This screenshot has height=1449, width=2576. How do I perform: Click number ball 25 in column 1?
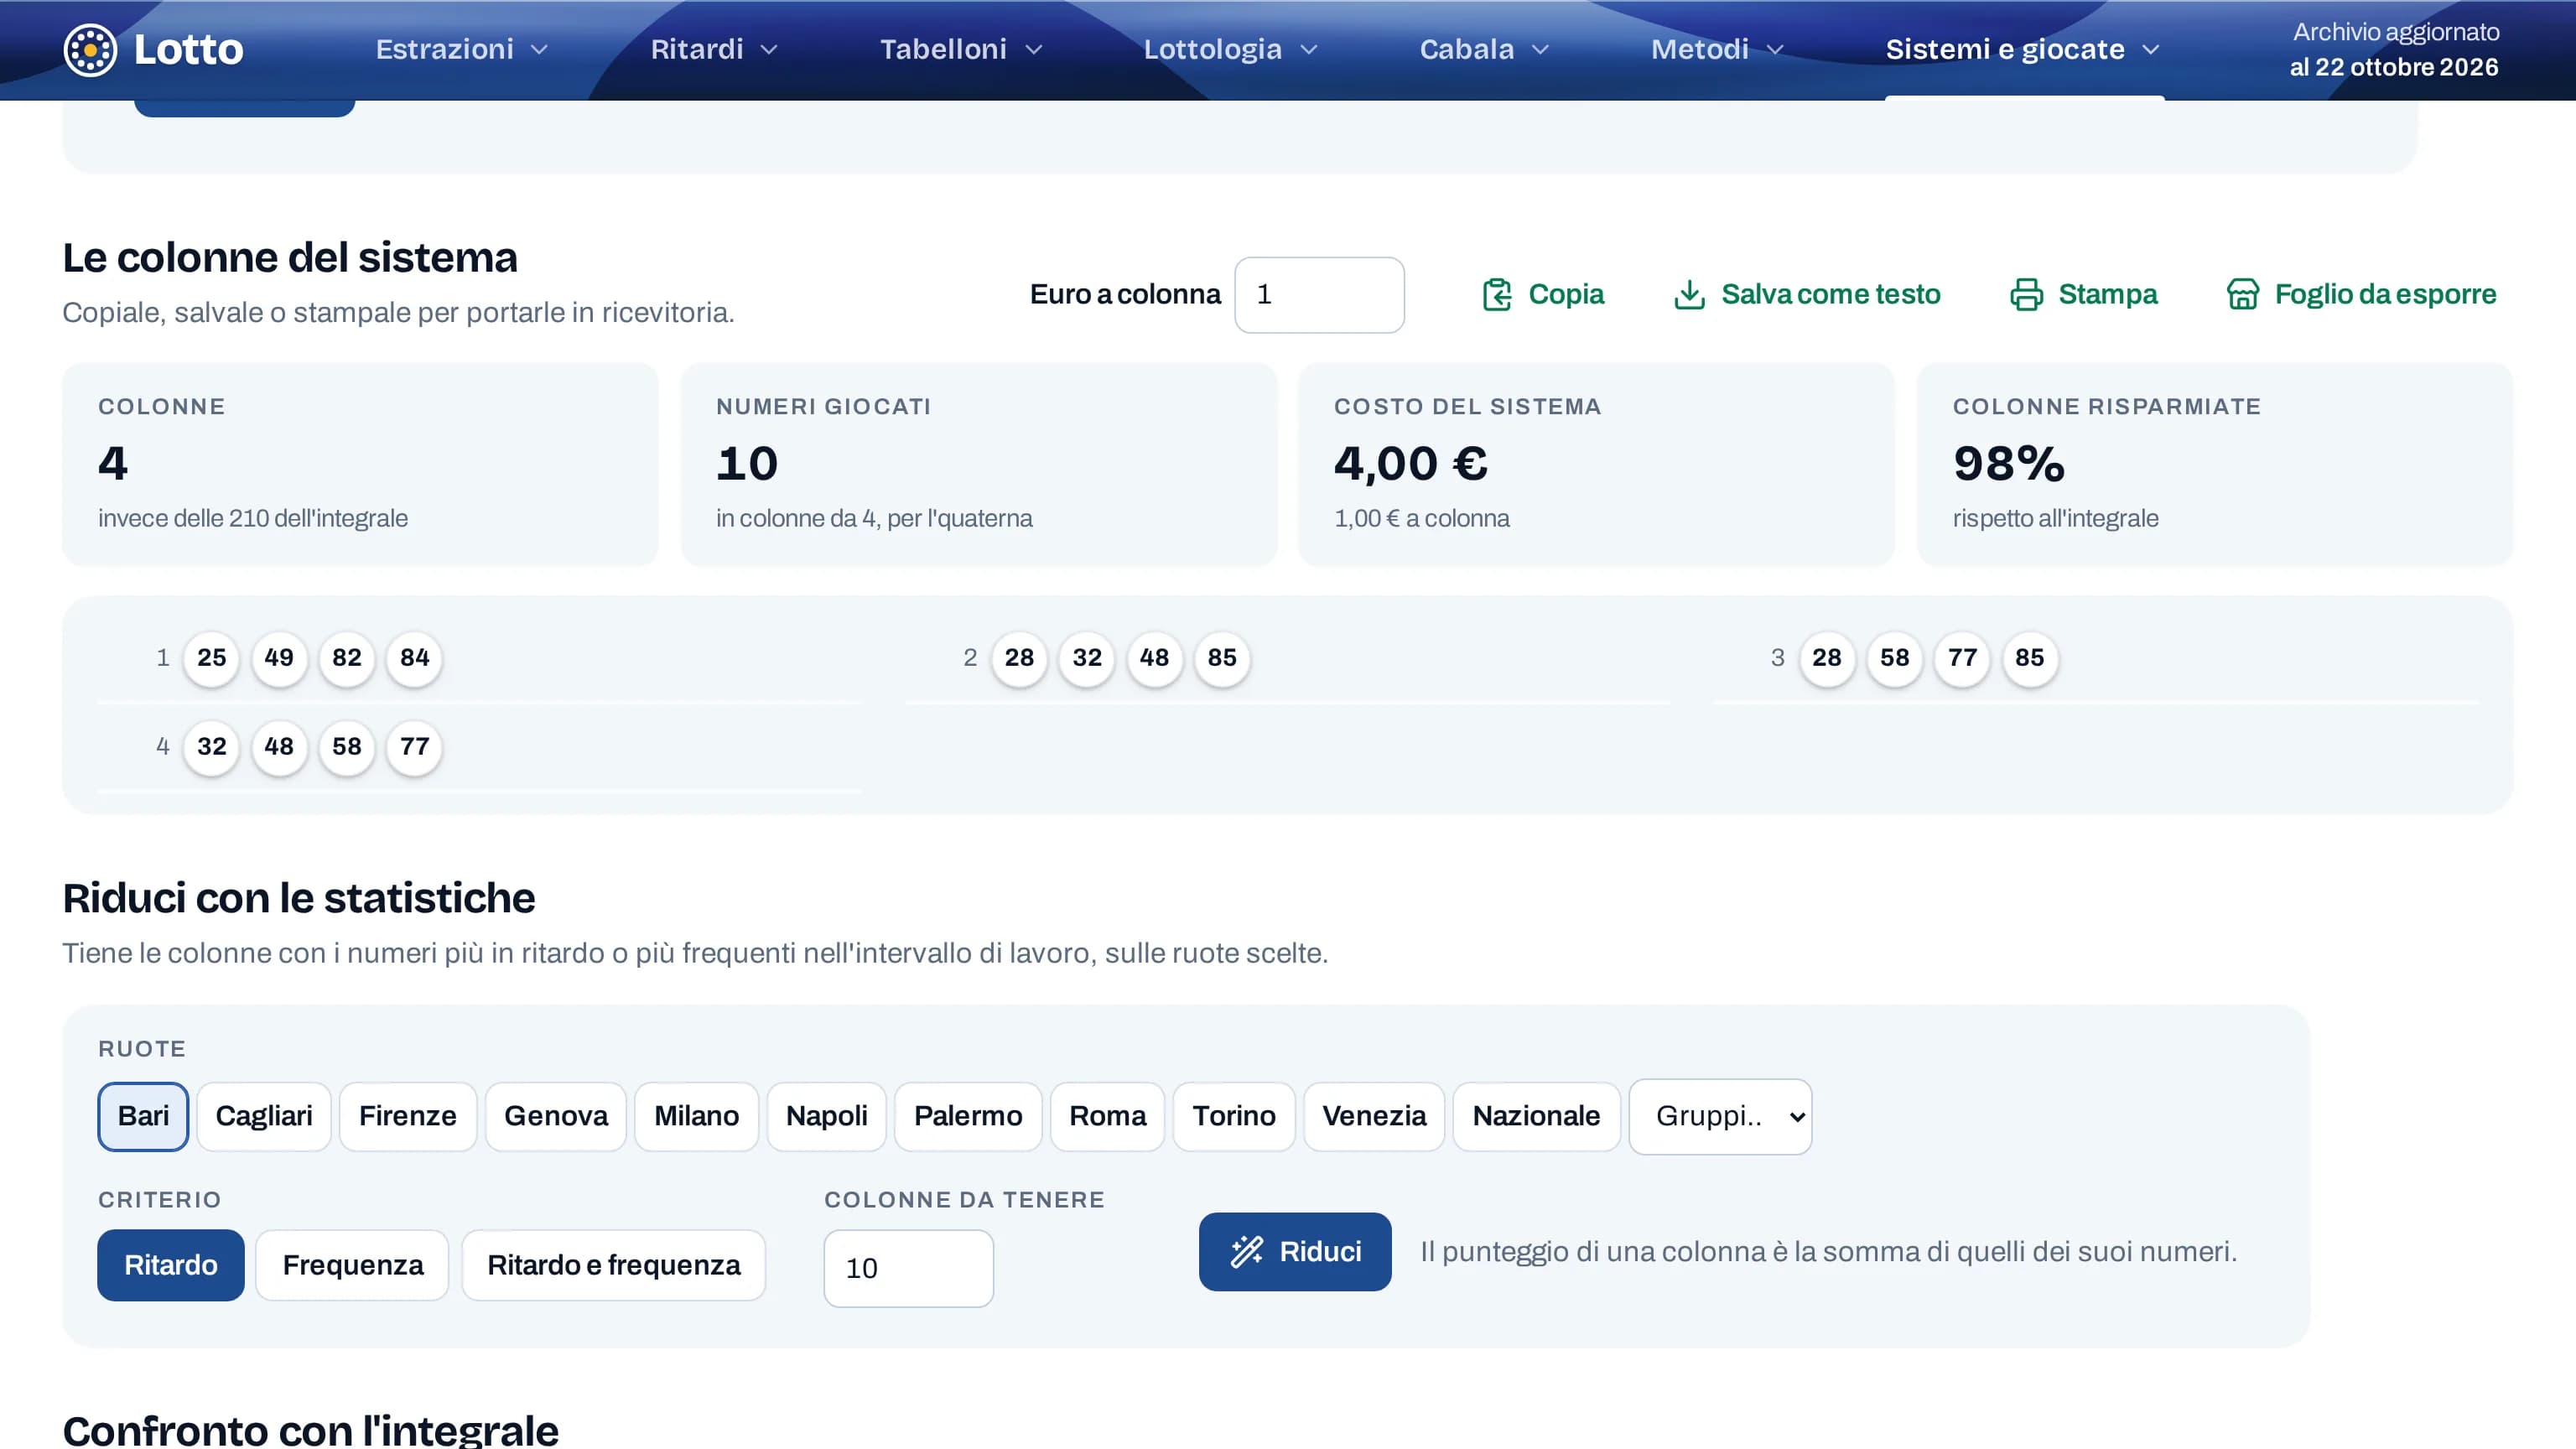point(211,658)
